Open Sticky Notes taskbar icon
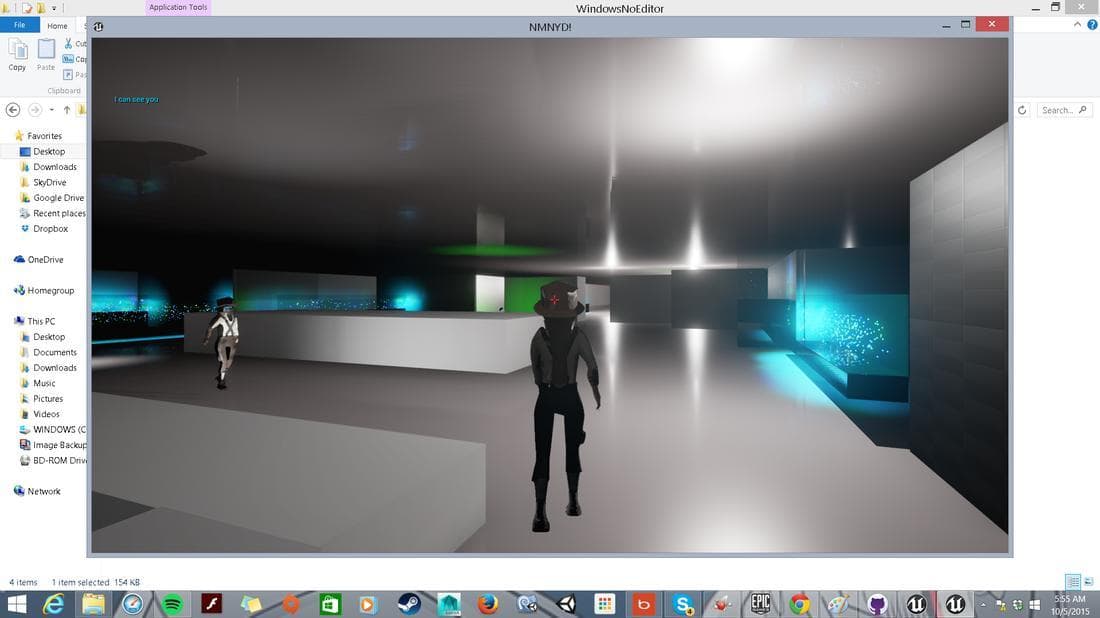 tap(251, 604)
